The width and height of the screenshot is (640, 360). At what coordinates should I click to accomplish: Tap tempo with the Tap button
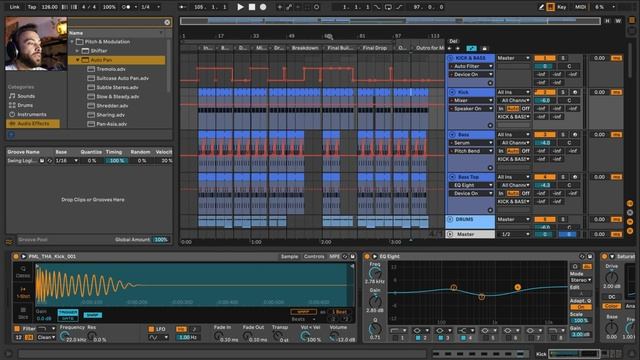32,7
